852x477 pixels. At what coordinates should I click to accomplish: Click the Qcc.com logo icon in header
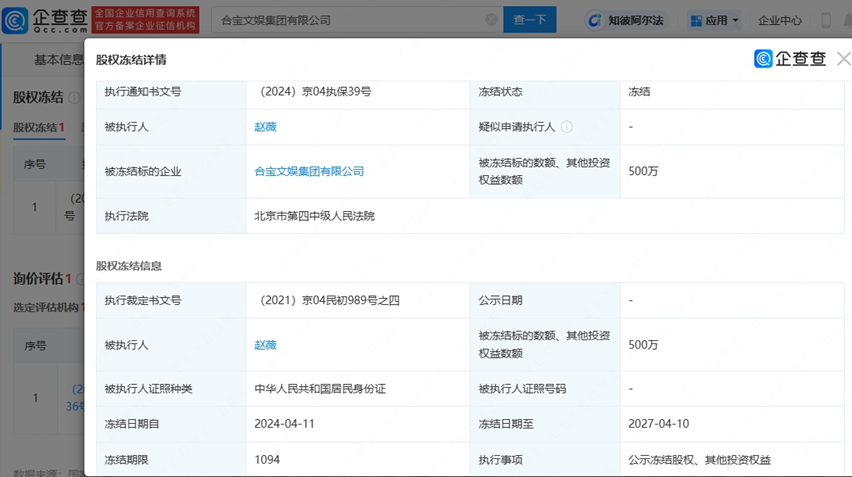pyautogui.click(x=15, y=20)
